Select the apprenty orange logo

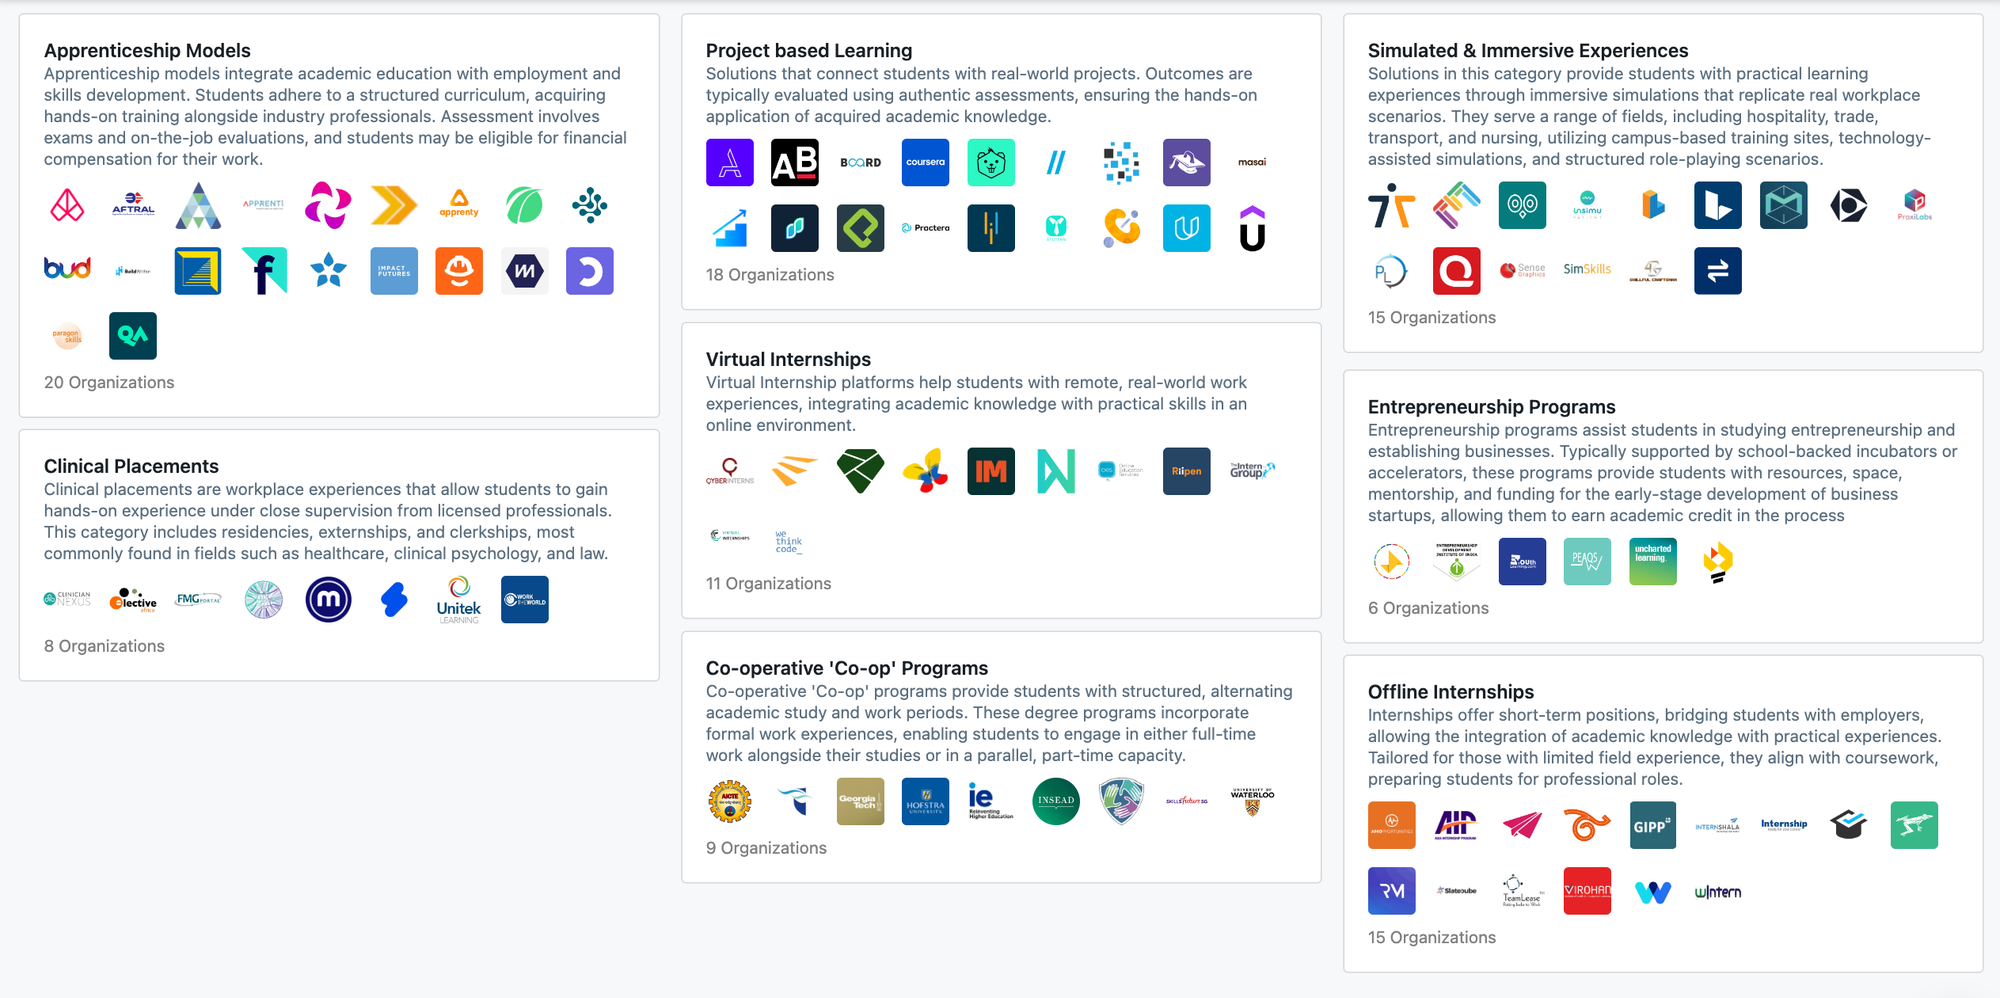(x=459, y=206)
